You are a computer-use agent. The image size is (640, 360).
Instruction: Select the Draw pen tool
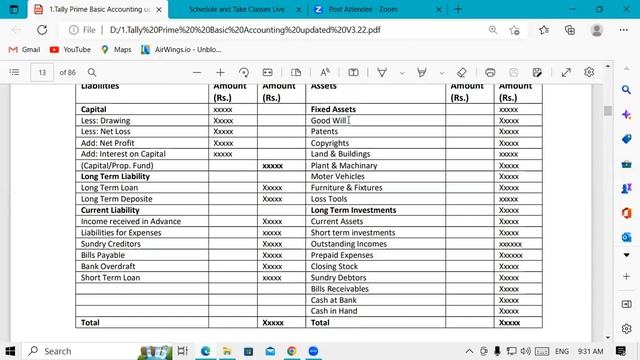[x=382, y=72]
